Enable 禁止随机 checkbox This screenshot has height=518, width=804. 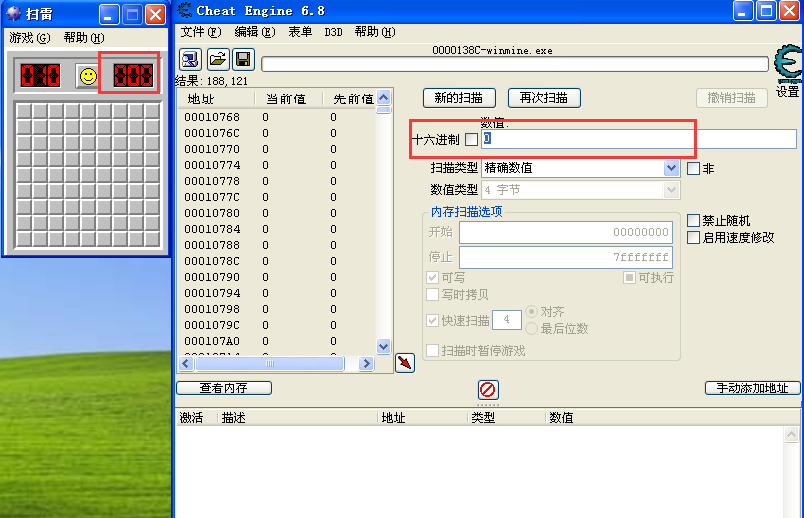tap(693, 221)
